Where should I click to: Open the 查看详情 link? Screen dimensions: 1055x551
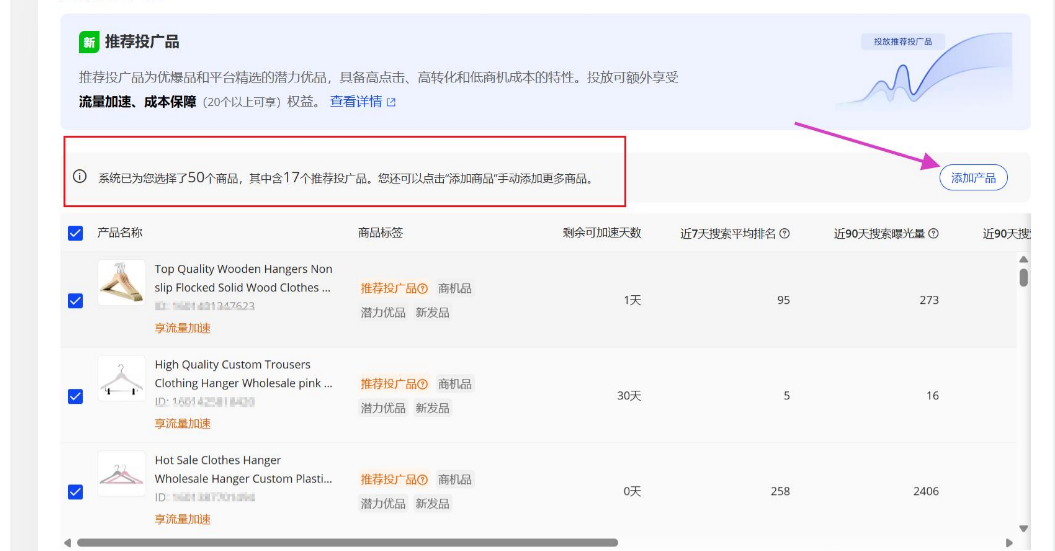[356, 102]
